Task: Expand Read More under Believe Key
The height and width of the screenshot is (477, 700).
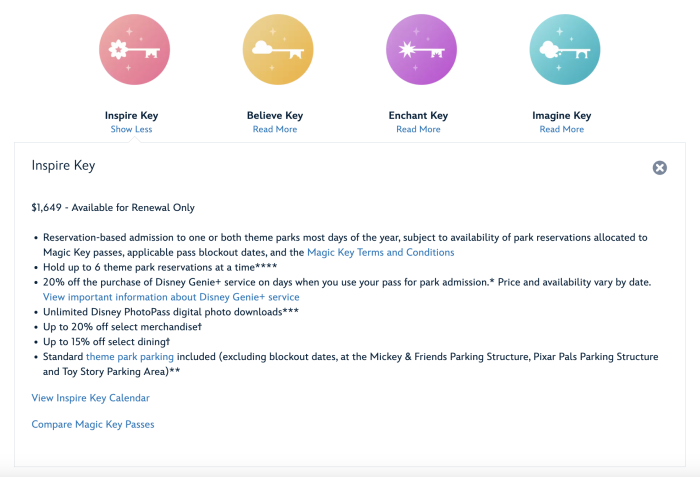Action: pyautogui.click(x=276, y=129)
